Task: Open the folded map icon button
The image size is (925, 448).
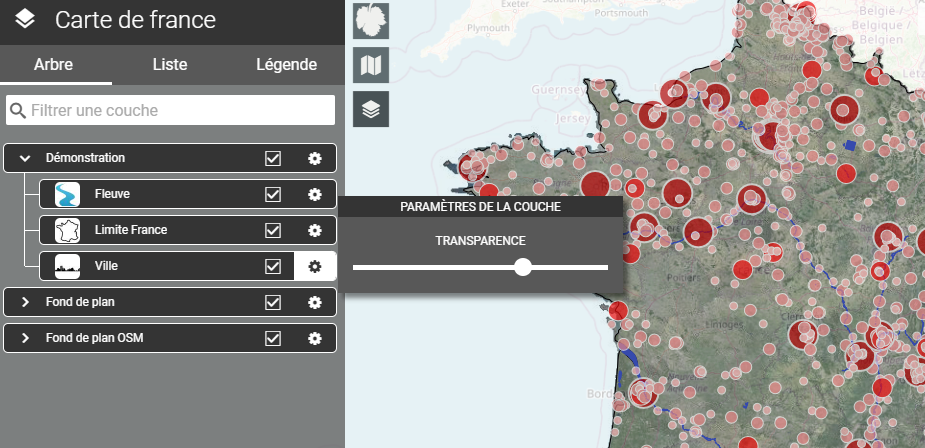Action: (x=371, y=65)
